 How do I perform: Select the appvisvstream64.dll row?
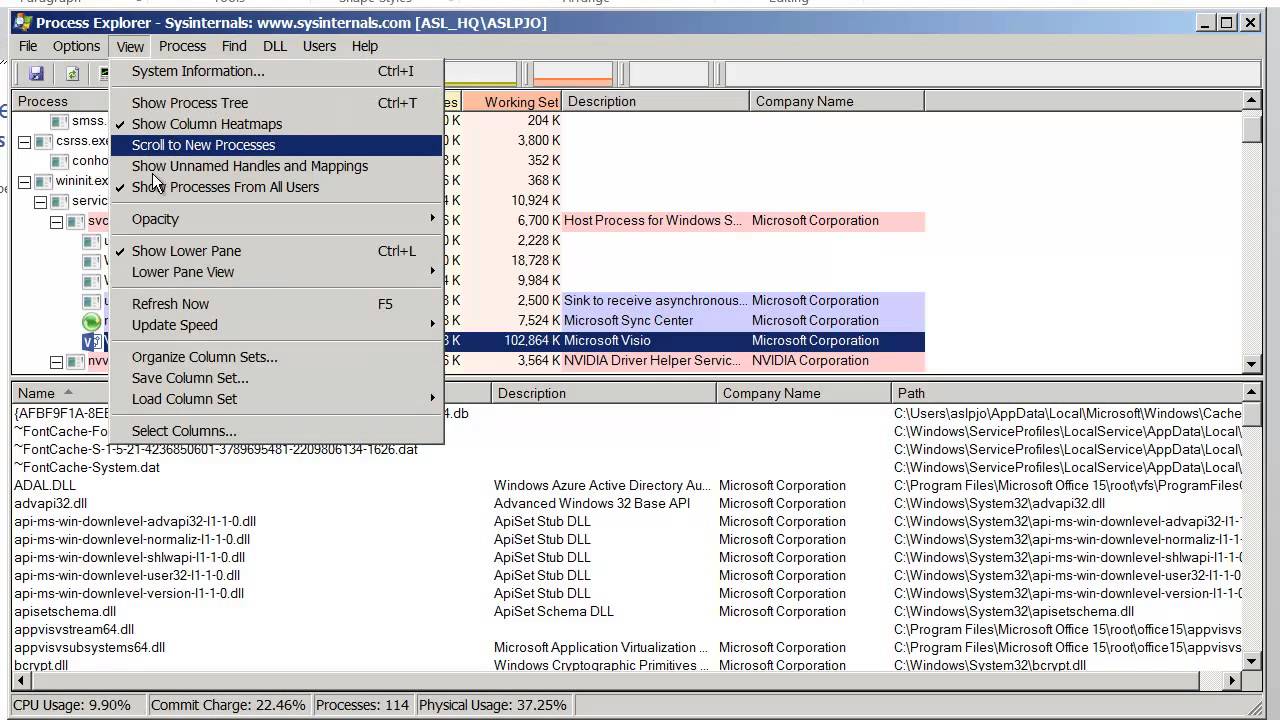click(x=627, y=629)
